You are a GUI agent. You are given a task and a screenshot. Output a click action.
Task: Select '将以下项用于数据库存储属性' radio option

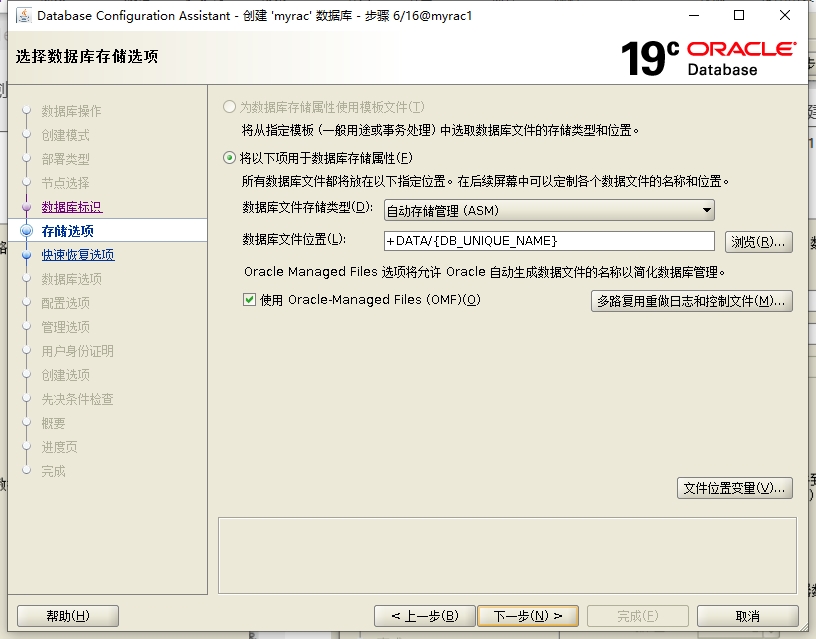coord(229,158)
